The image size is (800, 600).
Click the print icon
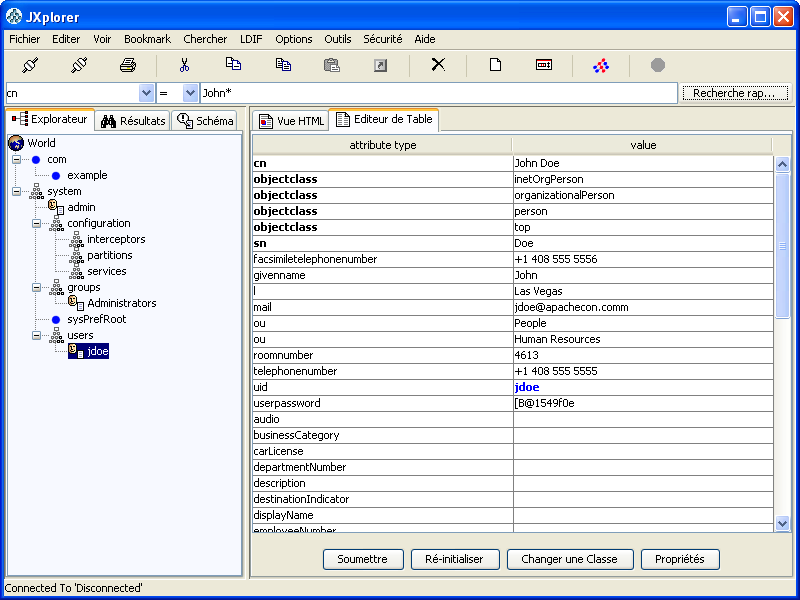(128, 65)
